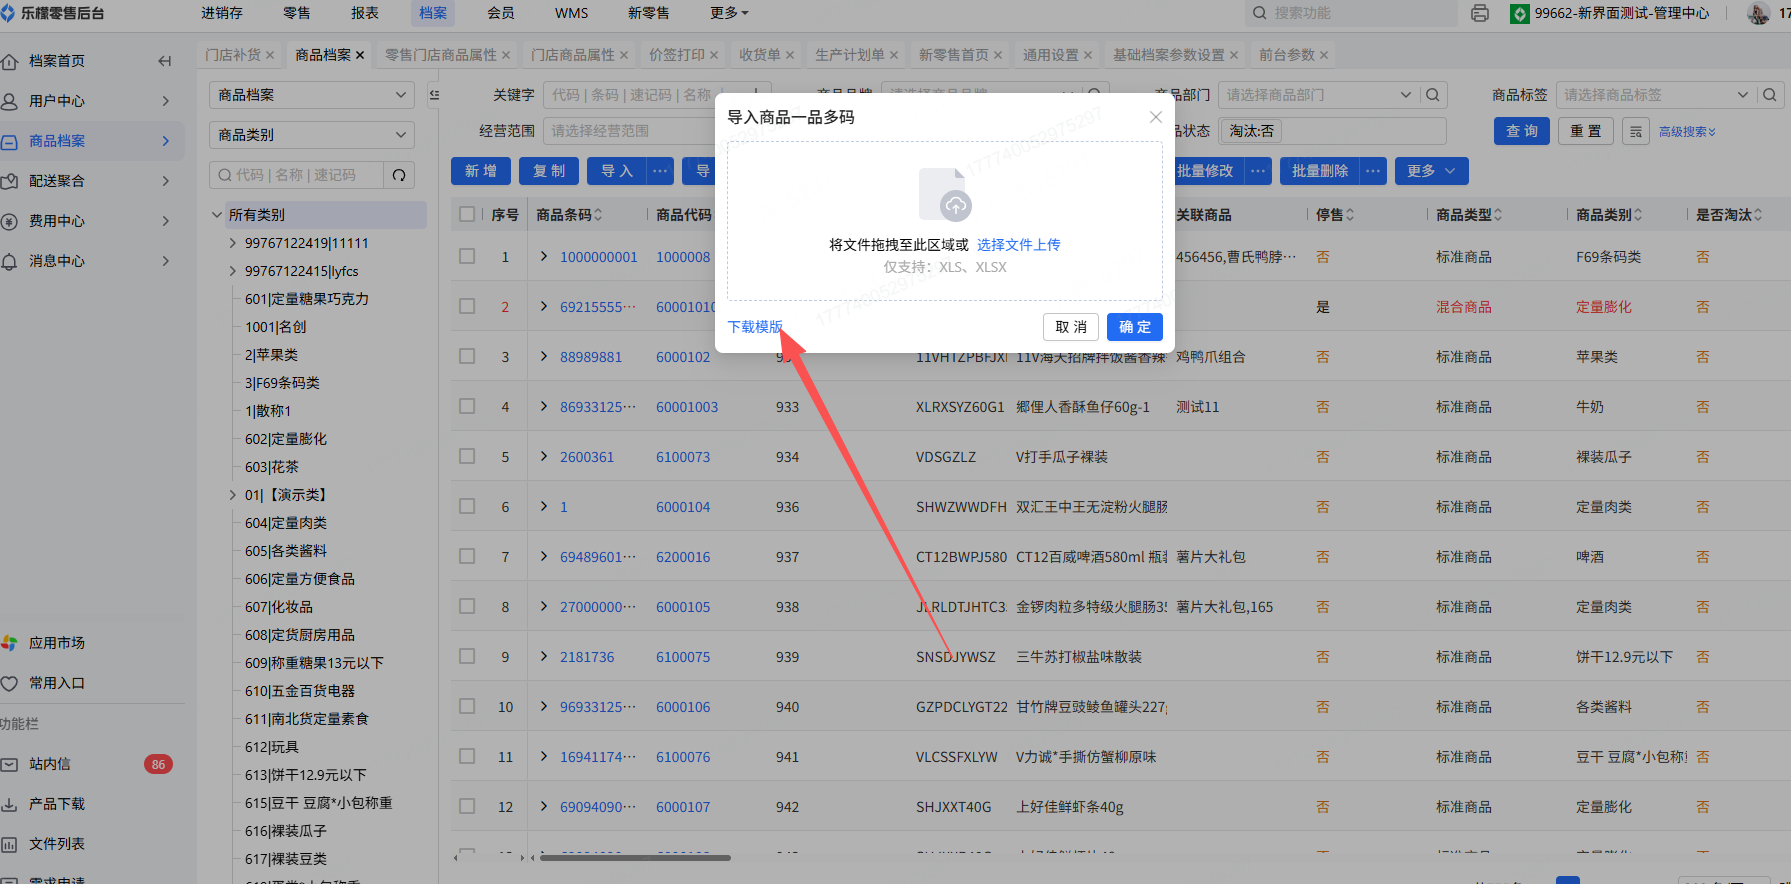This screenshot has height=884, width=1791.
Task: Expand 高级搜索 options
Action: coord(1687,132)
